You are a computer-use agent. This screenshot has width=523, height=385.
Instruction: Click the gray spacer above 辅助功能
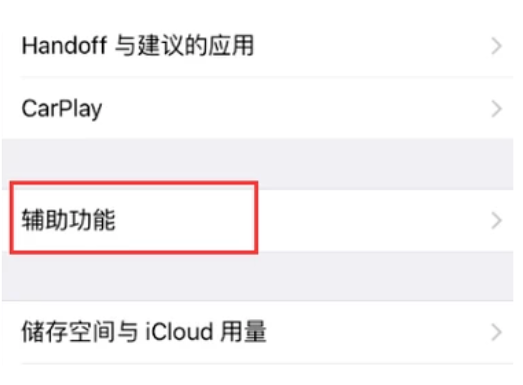[257, 164]
